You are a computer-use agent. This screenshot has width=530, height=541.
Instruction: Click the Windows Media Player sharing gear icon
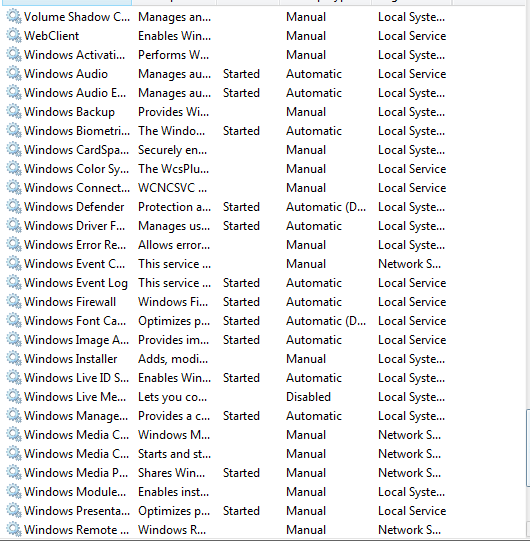14,472
